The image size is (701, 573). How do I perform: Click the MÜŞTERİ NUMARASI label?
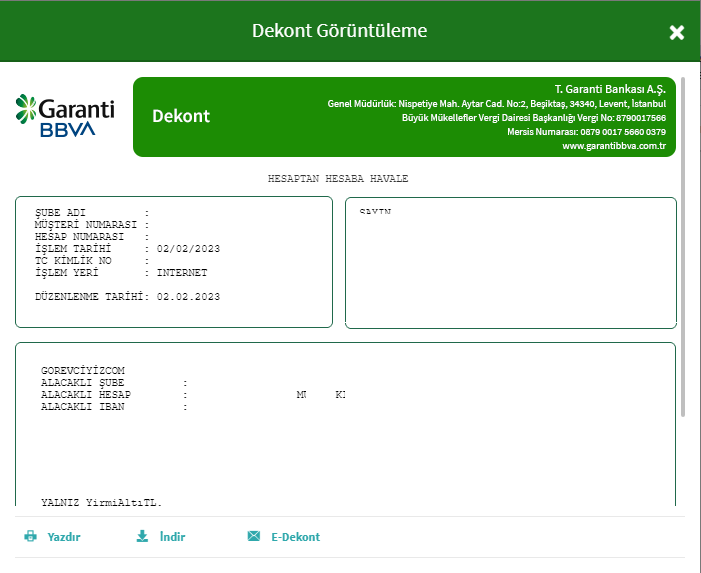(x=86, y=224)
